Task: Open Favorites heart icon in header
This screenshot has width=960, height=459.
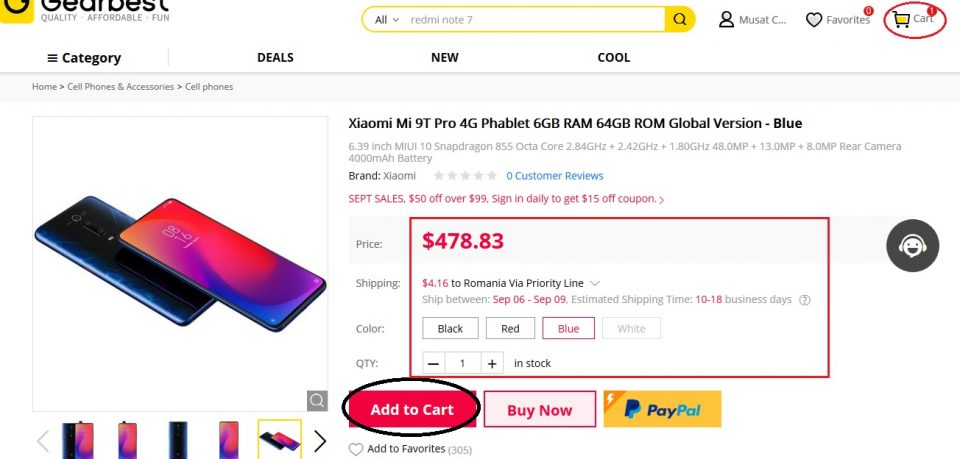Action: pyautogui.click(x=814, y=20)
